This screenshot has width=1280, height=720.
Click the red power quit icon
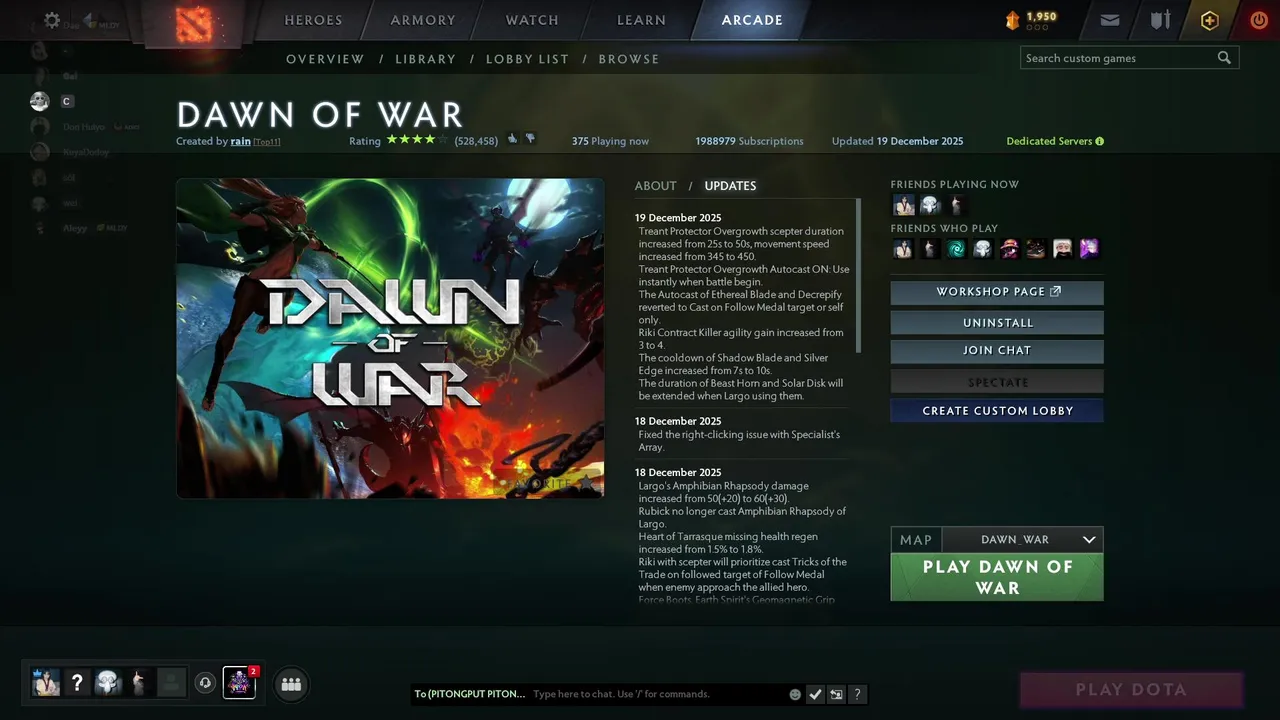click(1259, 20)
